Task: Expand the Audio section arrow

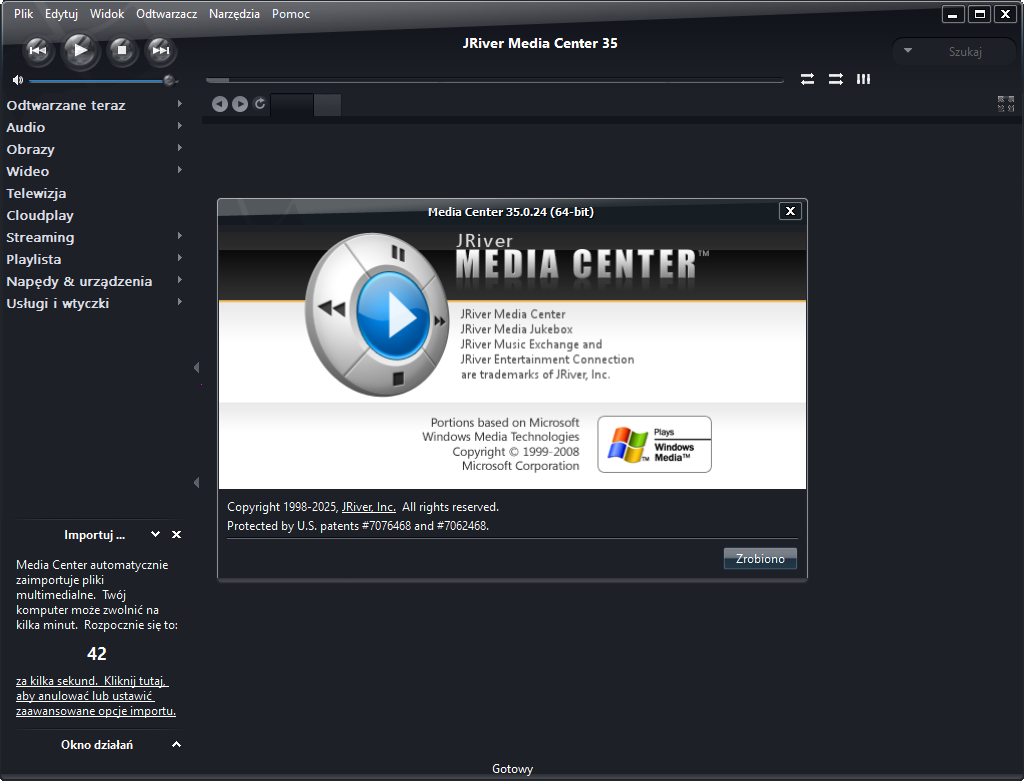Action: [180, 126]
